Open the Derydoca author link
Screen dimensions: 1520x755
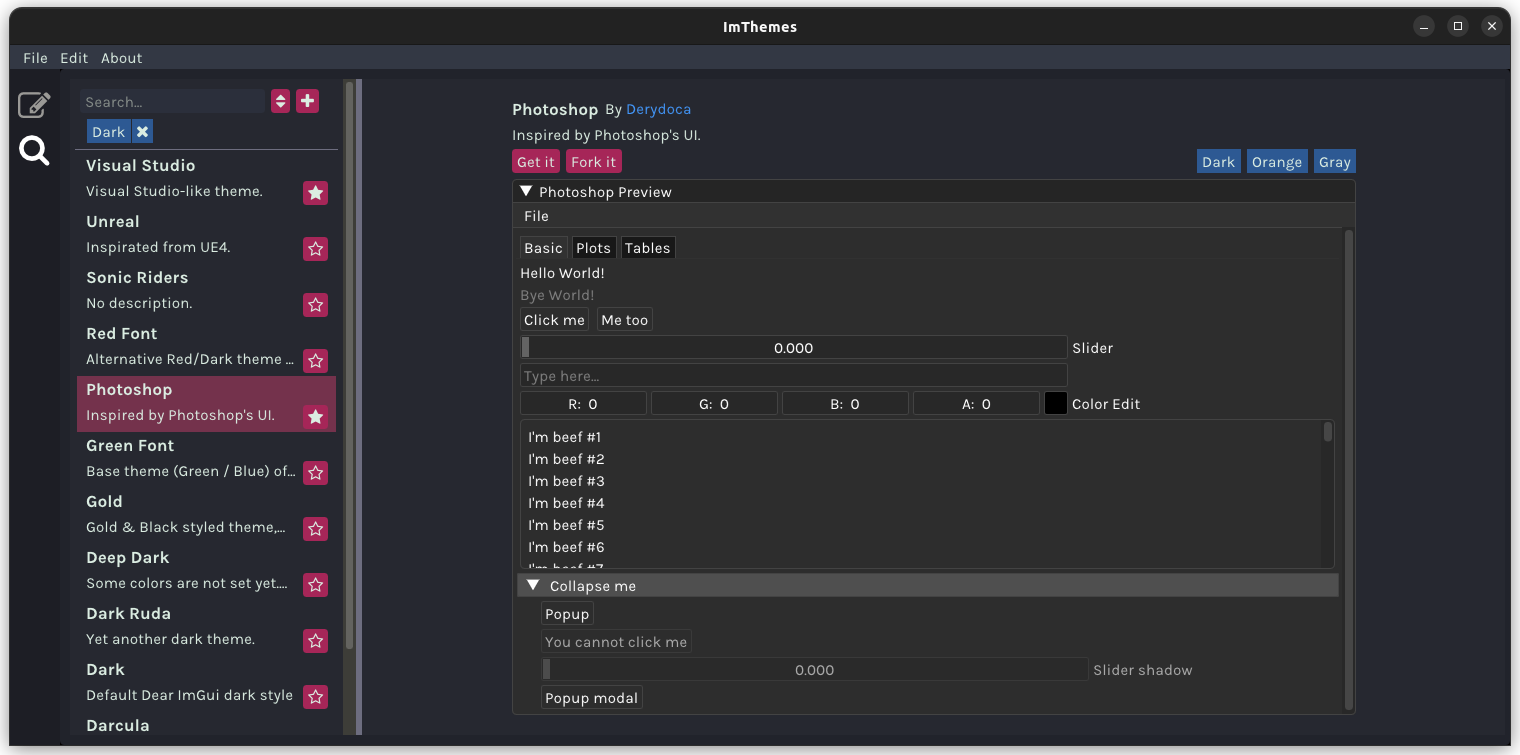point(658,109)
